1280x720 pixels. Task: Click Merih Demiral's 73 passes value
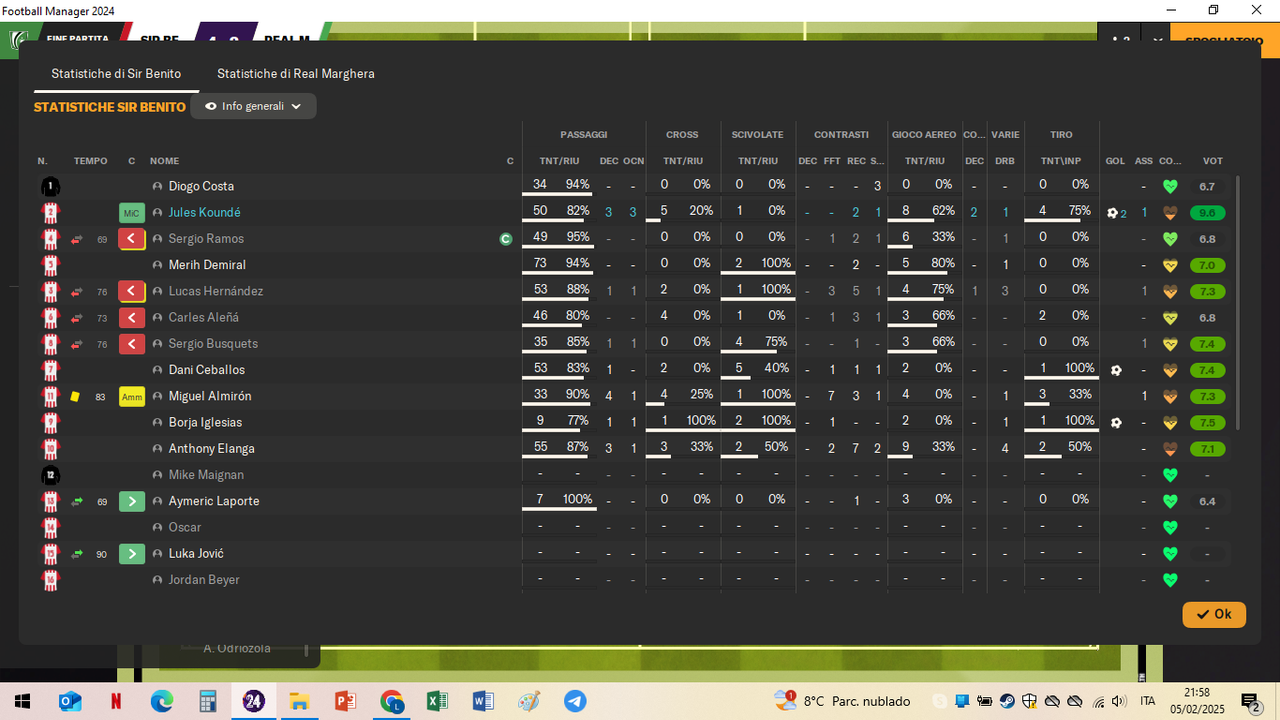point(540,264)
